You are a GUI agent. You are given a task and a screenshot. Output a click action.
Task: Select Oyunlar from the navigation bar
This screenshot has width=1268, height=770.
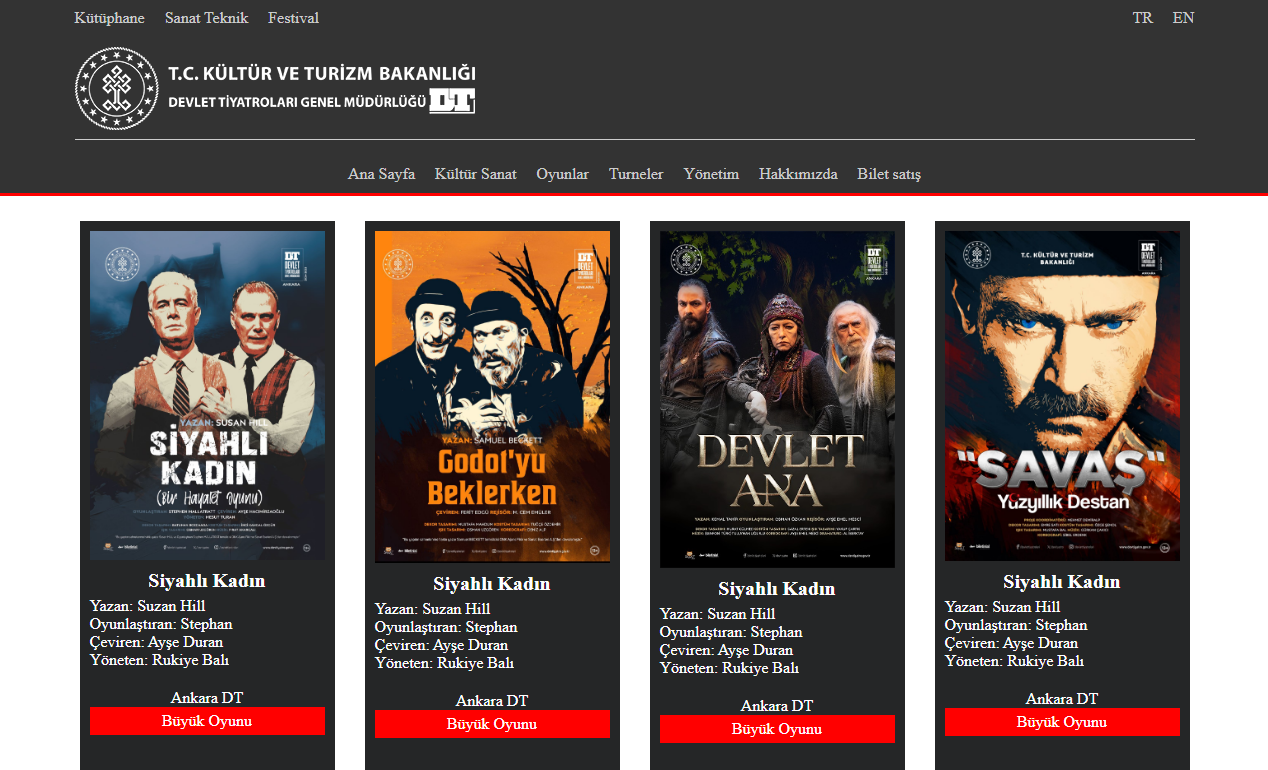point(562,174)
